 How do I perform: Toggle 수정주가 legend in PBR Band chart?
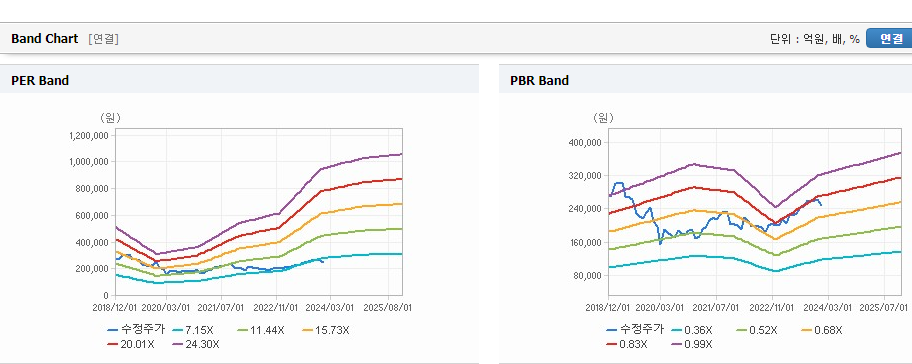coord(635,330)
